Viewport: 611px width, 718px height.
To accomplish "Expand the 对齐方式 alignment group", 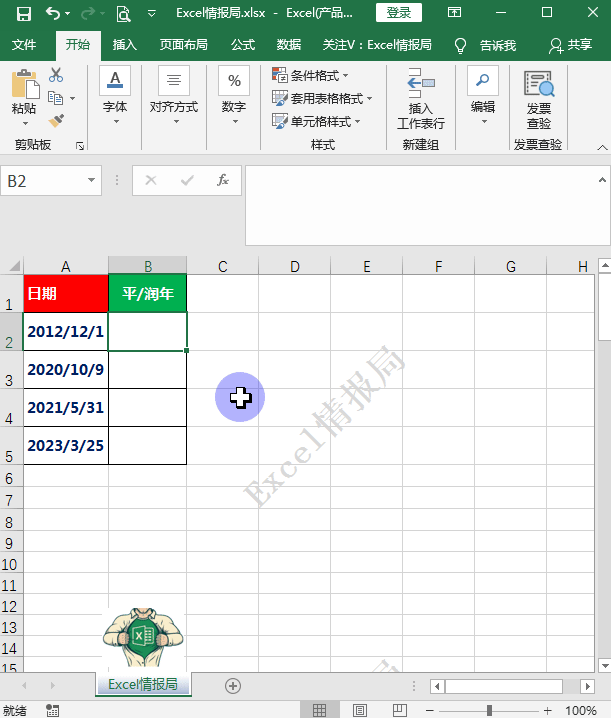I will pyautogui.click(x=174, y=95).
